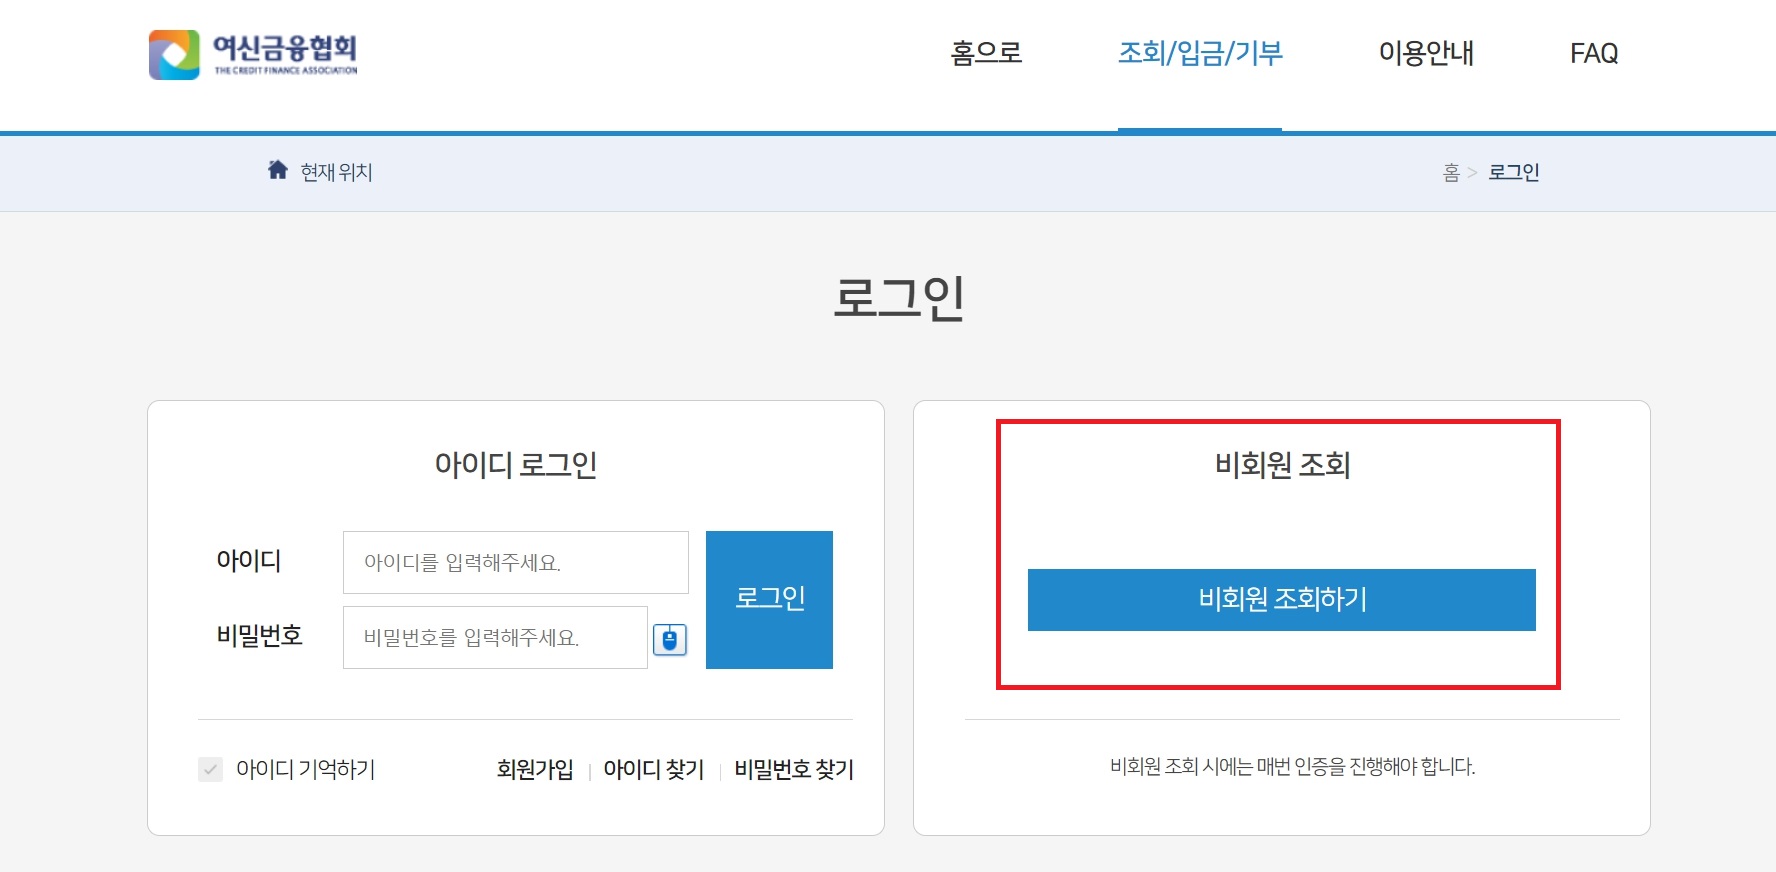
Task: Open the 이용안내 menu
Action: (x=1426, y=53)
